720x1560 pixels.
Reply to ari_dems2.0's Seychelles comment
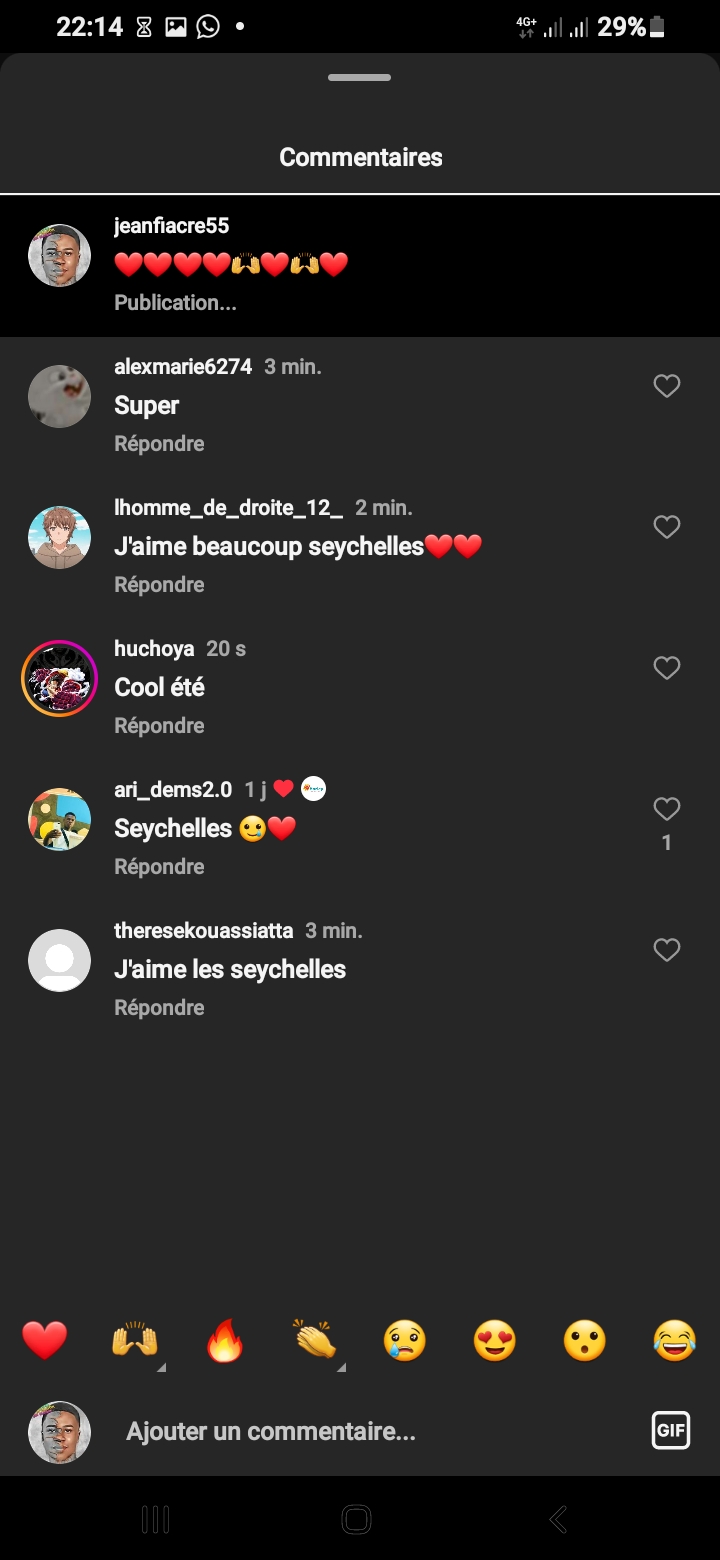(159, 867)
